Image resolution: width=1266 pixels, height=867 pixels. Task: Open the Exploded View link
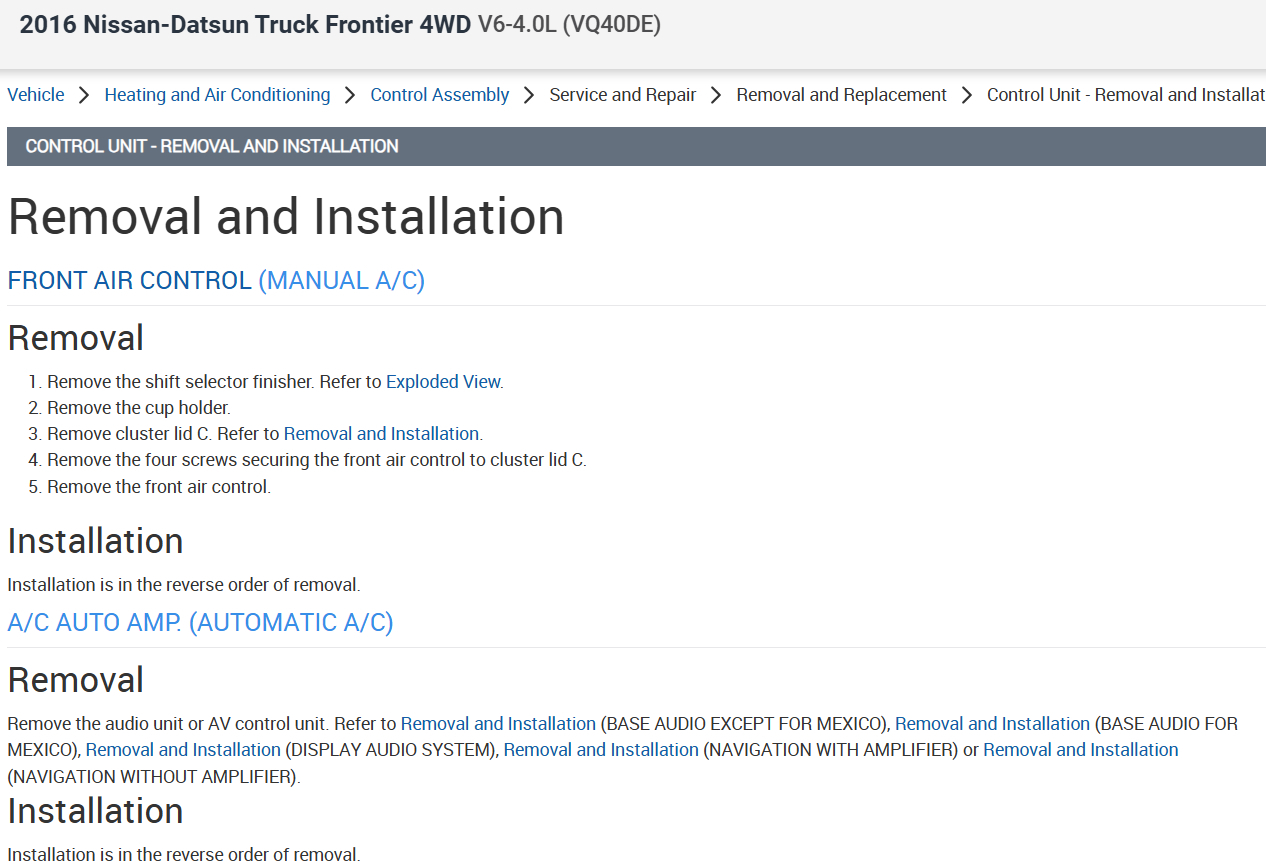click(443, 382)
